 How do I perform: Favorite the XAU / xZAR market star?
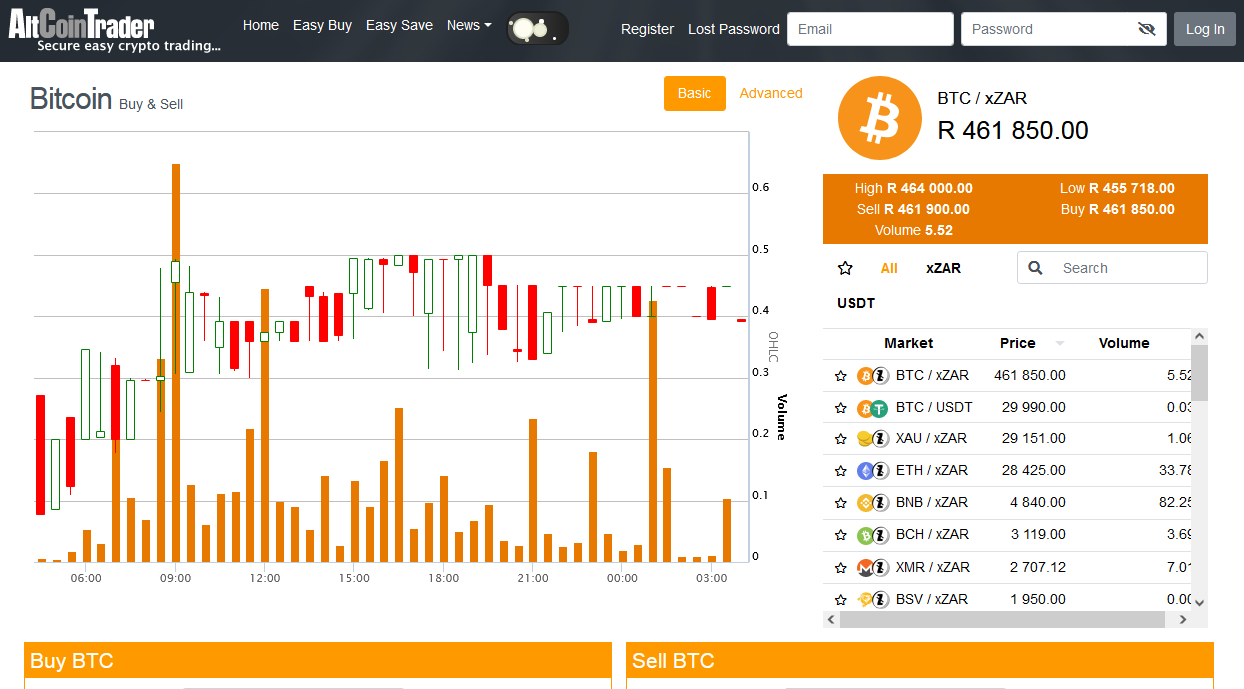841,439
